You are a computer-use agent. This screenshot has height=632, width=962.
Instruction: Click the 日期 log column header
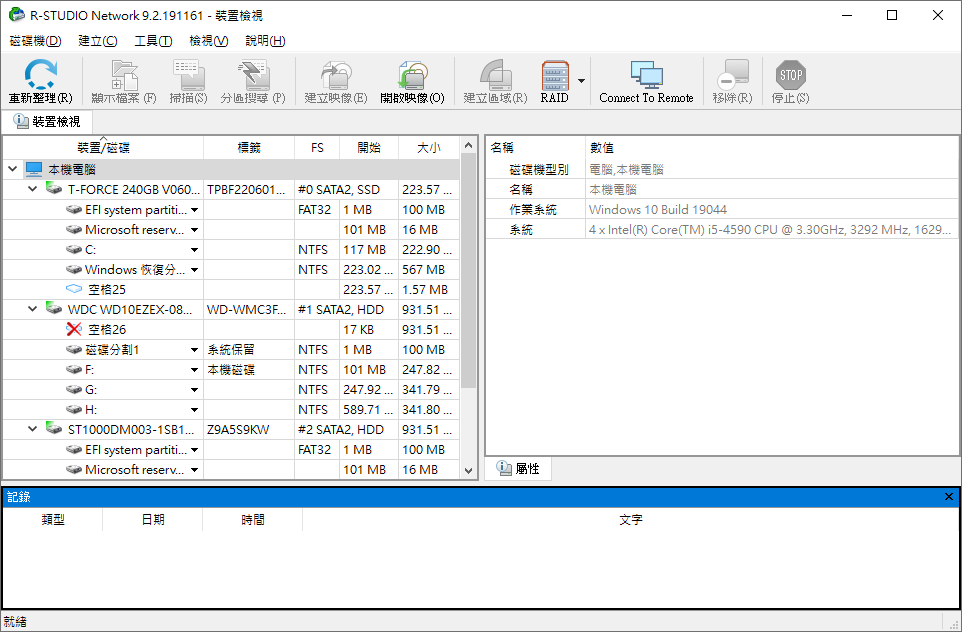click(x=153, y=520)
